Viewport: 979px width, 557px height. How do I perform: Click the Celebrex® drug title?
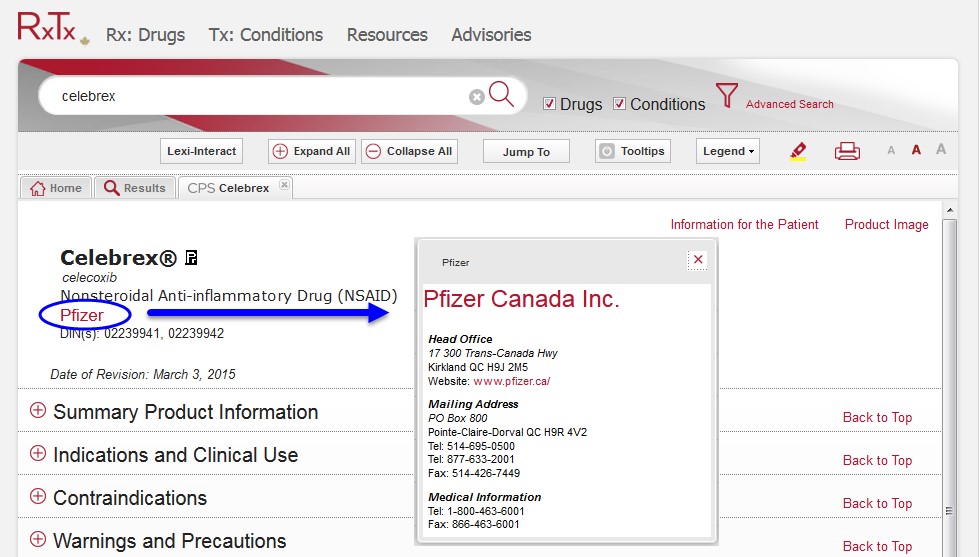pyautogui.click(x=119, y=257)
